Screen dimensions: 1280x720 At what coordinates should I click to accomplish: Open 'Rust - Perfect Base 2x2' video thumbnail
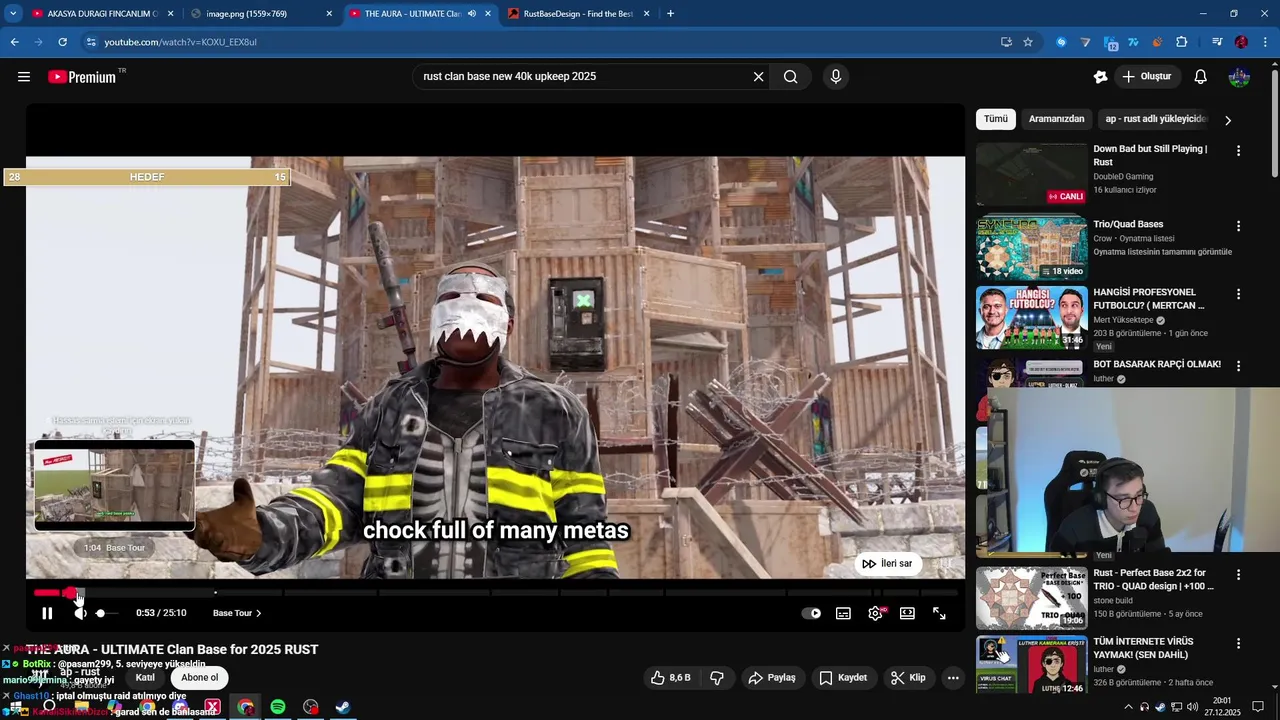coord(1031,598)
